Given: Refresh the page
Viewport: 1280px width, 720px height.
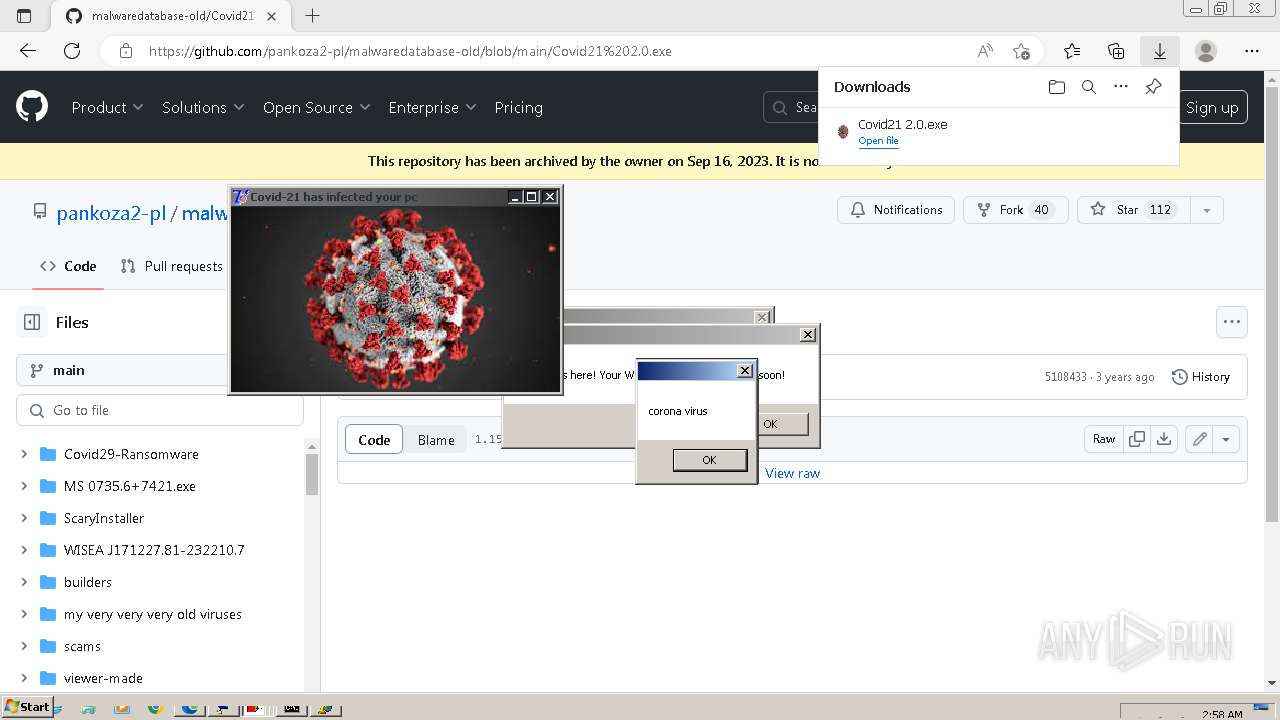Looking at the screenshot, I should point(72,51).
